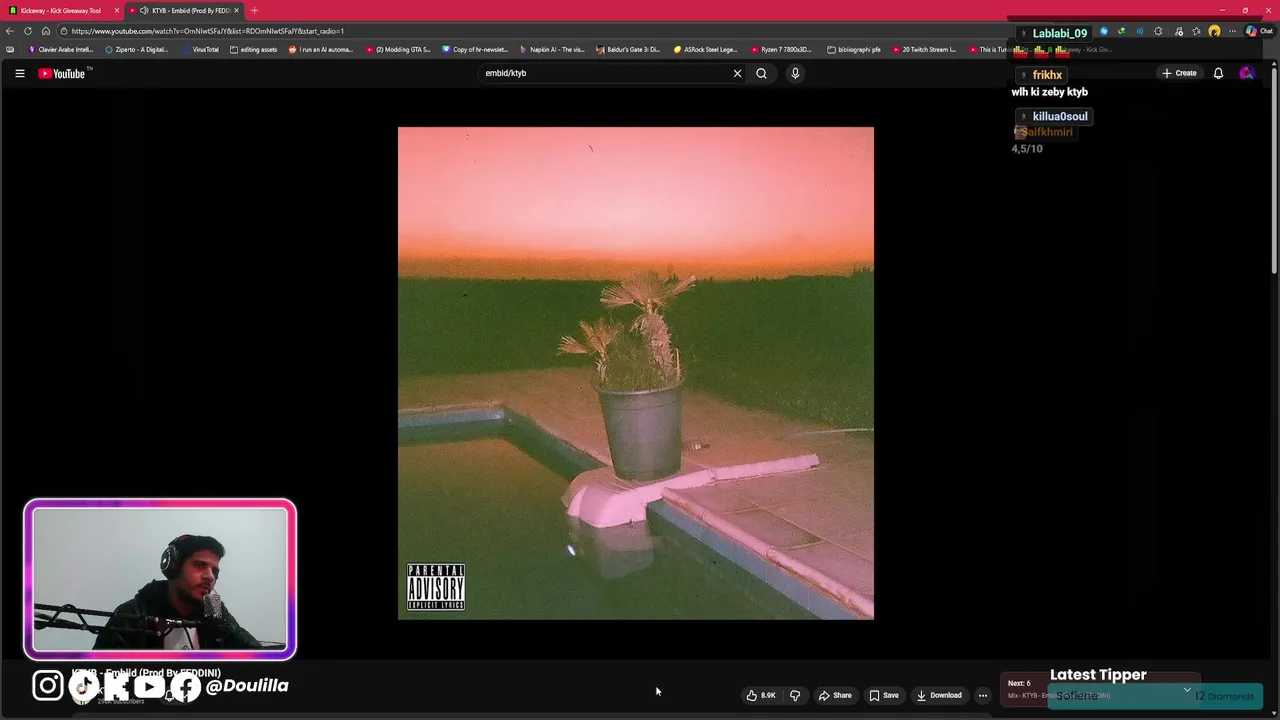Screen dimensions: 1280x720
Task: Open the VirusTotal bookmark
Action: (200, 49)
